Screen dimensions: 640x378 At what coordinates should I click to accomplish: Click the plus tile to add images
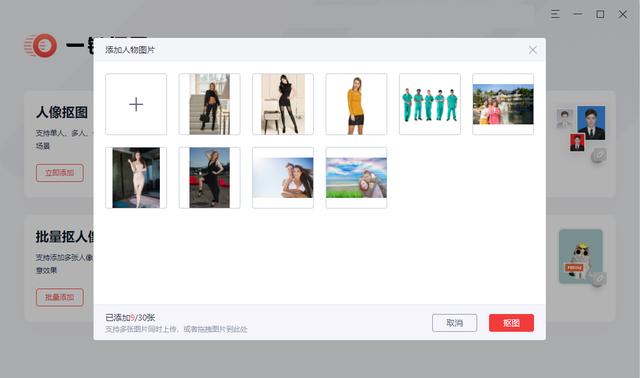136,104
